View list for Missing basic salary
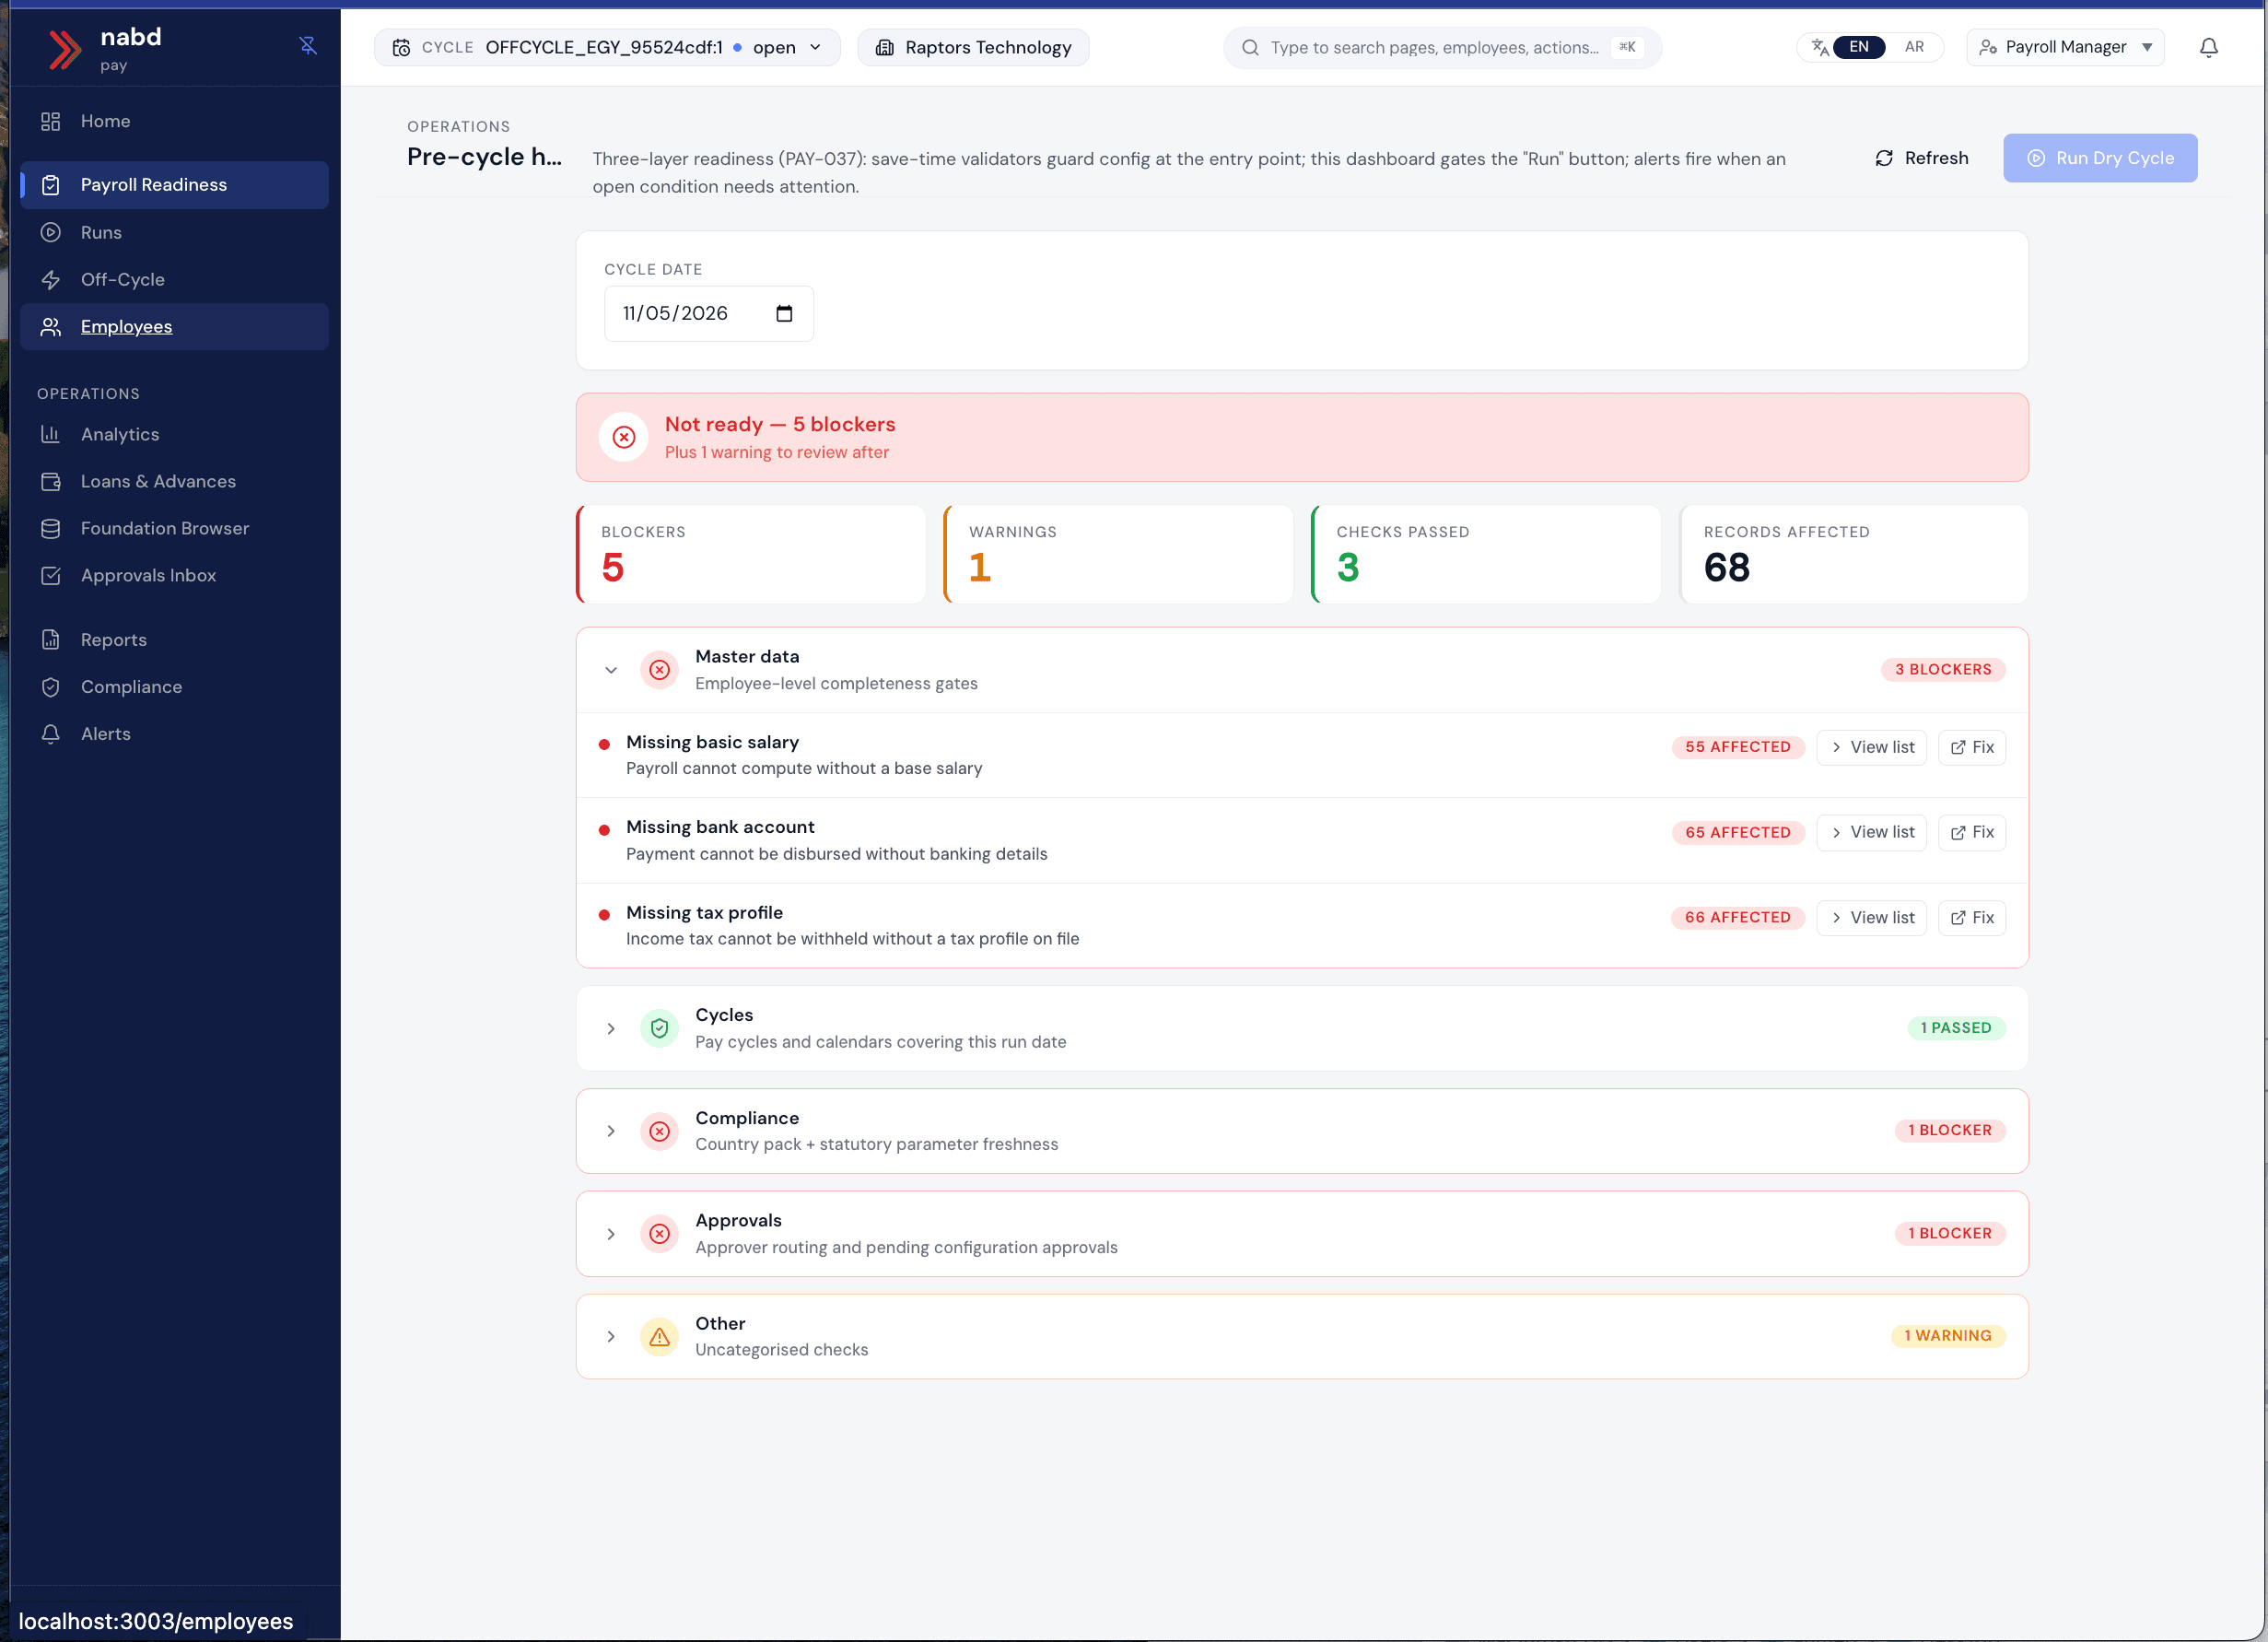 coord(1871,747)
